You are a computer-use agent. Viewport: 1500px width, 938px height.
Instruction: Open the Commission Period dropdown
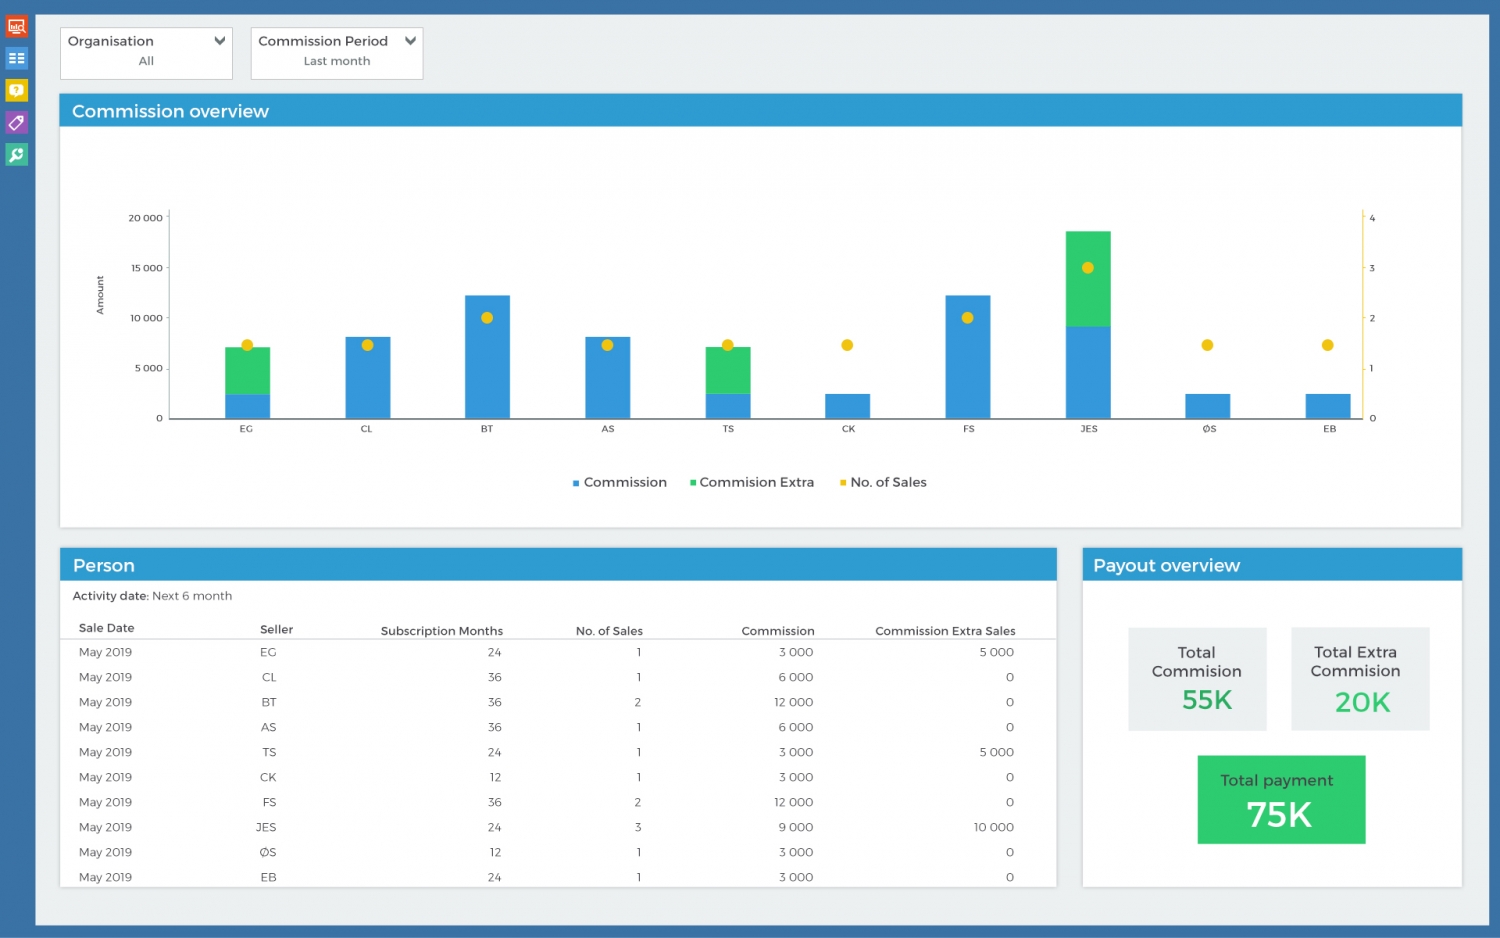coord(336,50)
